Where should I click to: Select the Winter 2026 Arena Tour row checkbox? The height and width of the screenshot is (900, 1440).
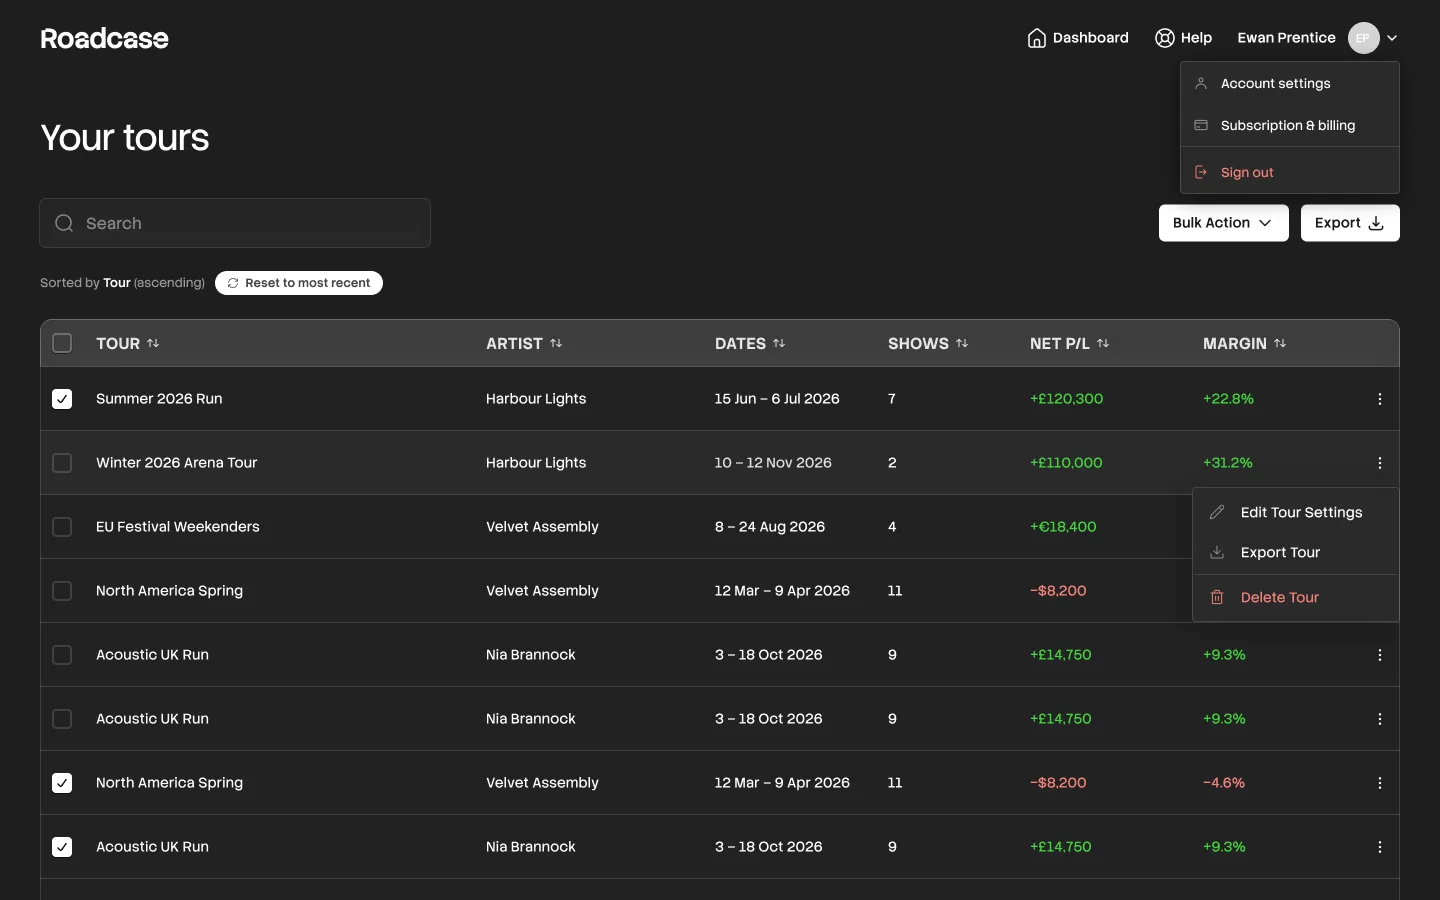click(62, 463)
